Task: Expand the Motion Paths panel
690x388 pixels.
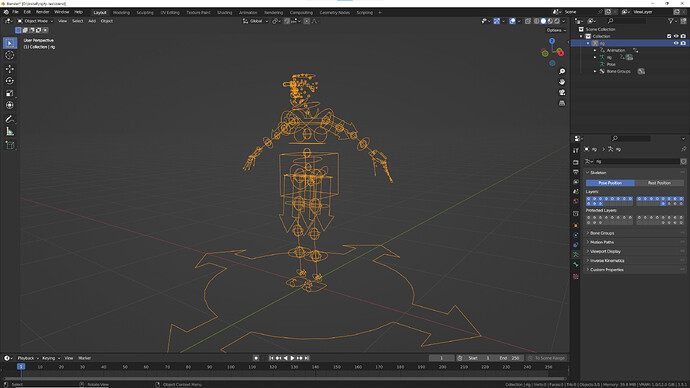Action: point(635,242)
